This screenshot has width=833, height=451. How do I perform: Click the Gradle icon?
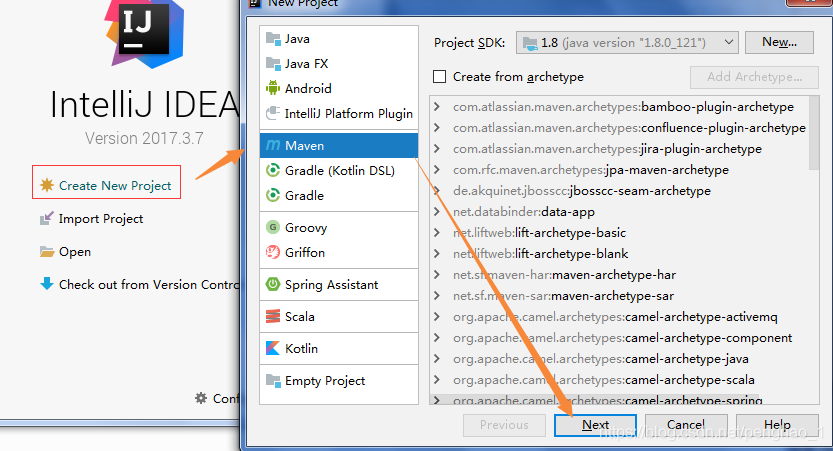(x=273, y=195)
